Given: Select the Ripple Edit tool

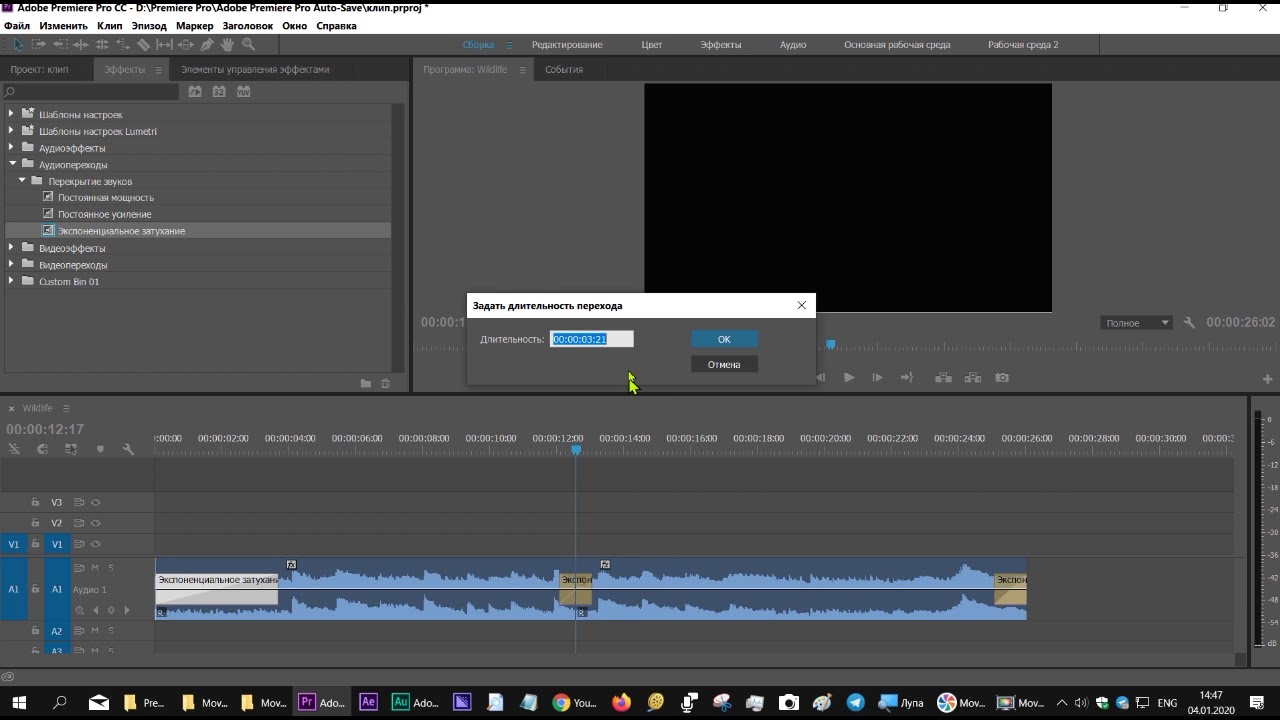Looking at the screenshot, I should (81, 44).
